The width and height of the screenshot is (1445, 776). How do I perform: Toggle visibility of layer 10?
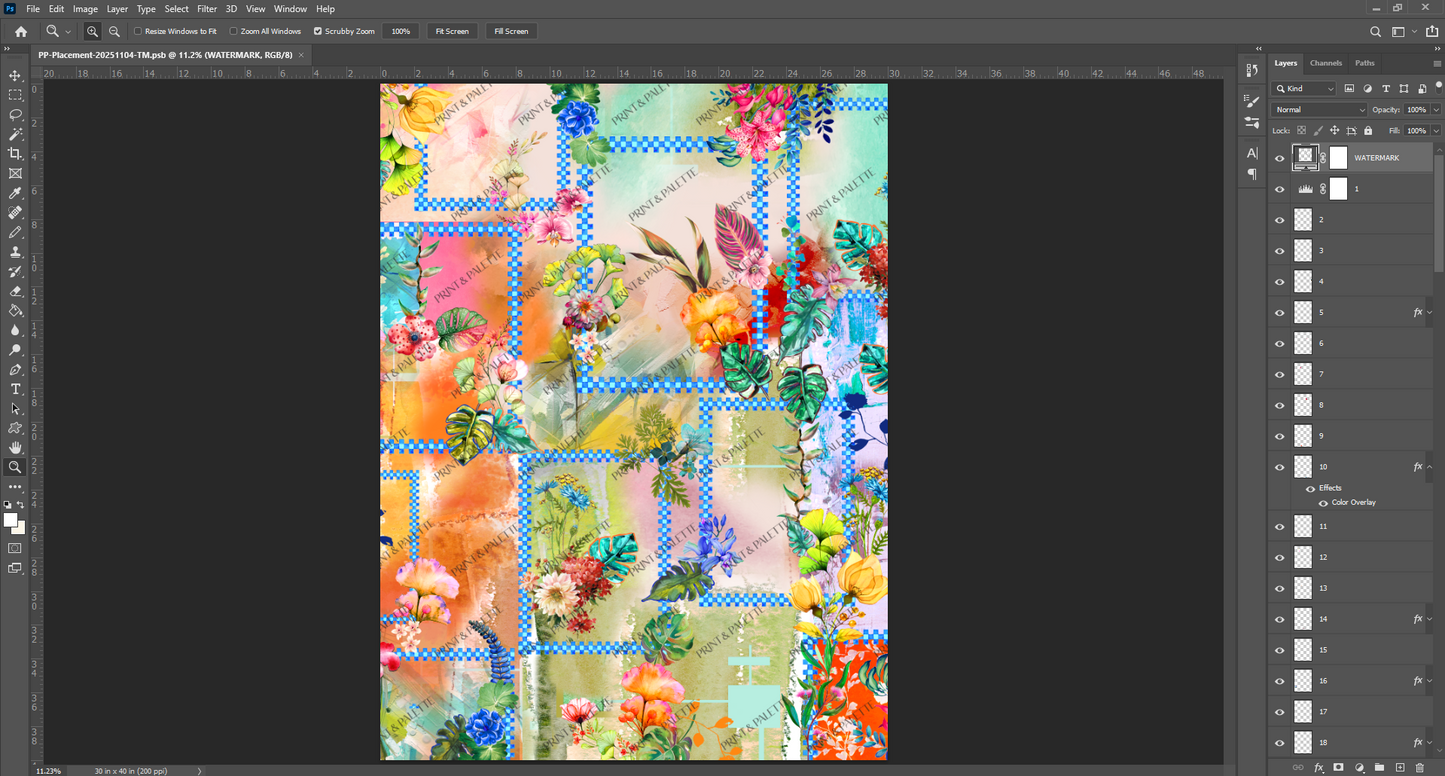[1280, 466]
